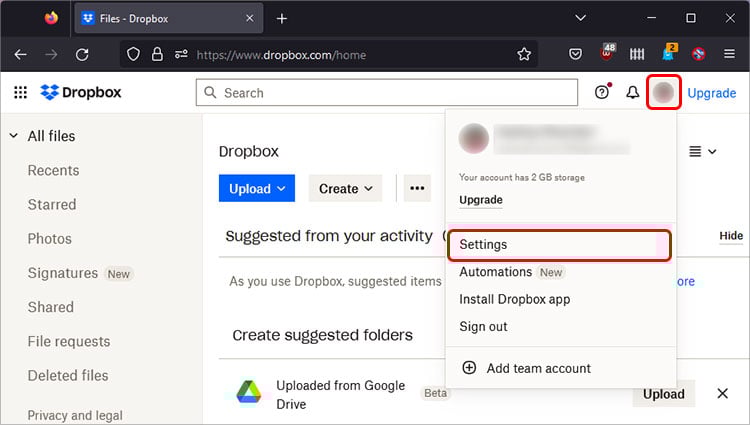
Task: Click the Dropbox folder heading
Action: point(249,152)
